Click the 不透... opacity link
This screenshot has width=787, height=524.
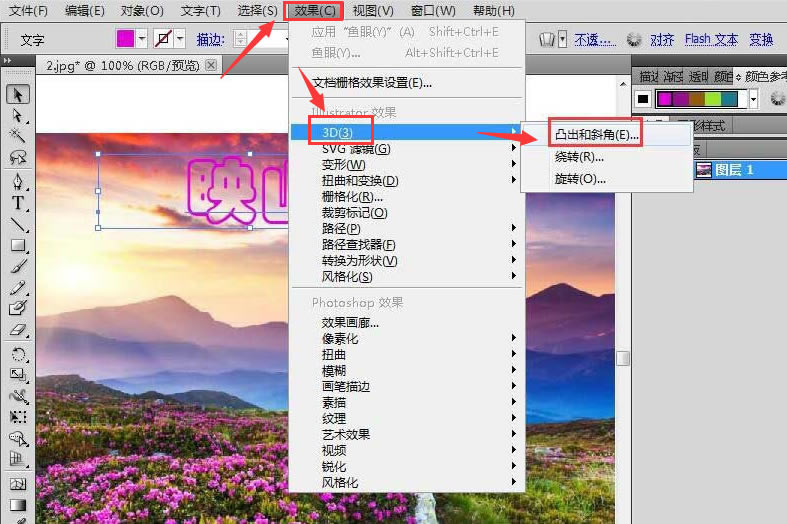click(x=595, y=39)
